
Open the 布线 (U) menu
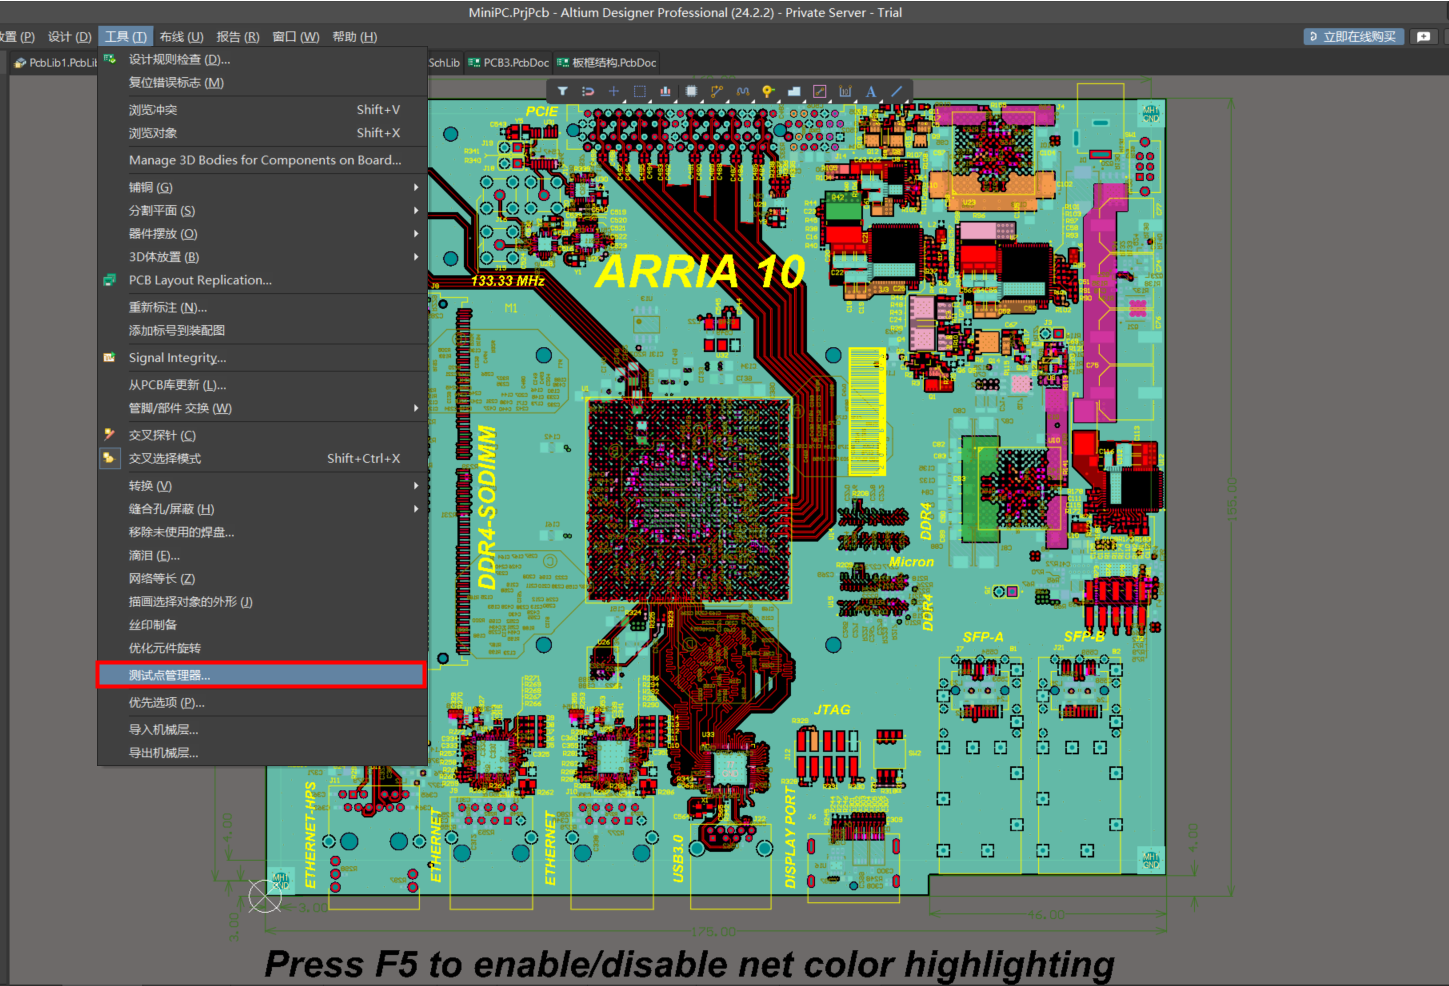[181, 37]
